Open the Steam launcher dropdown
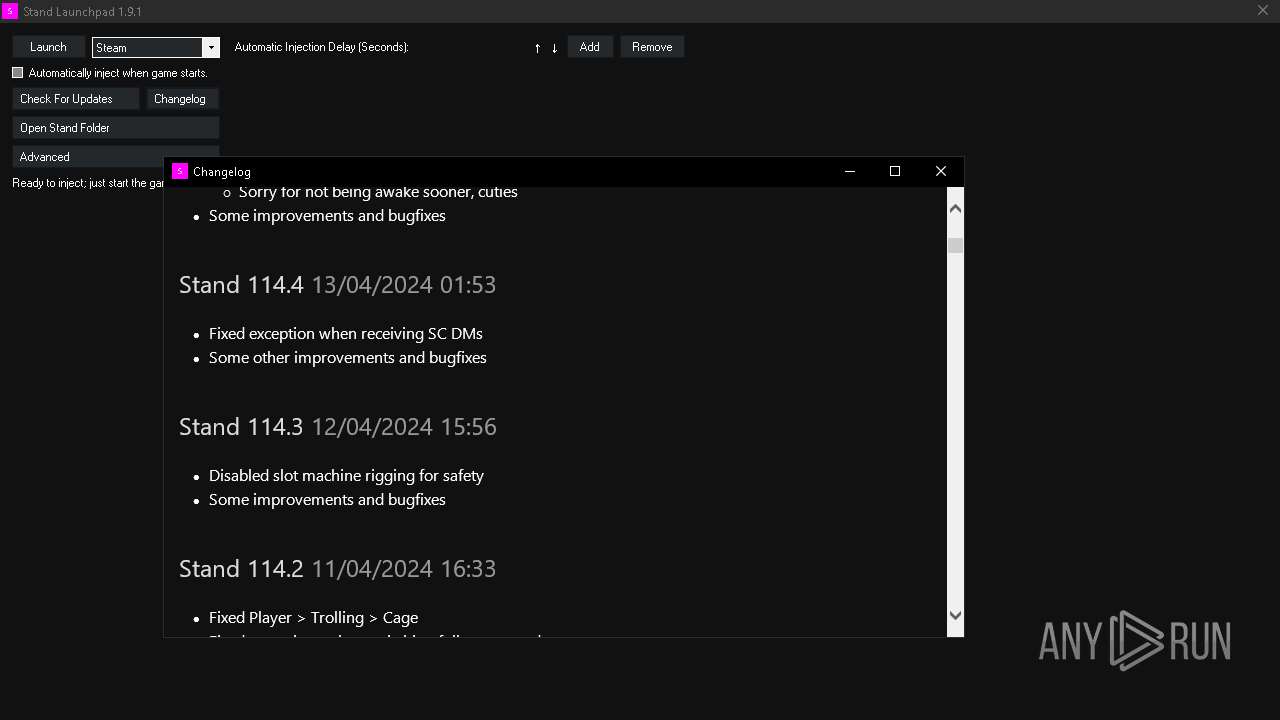Screen dimensions: 1280x720 (x=210, y=47)
